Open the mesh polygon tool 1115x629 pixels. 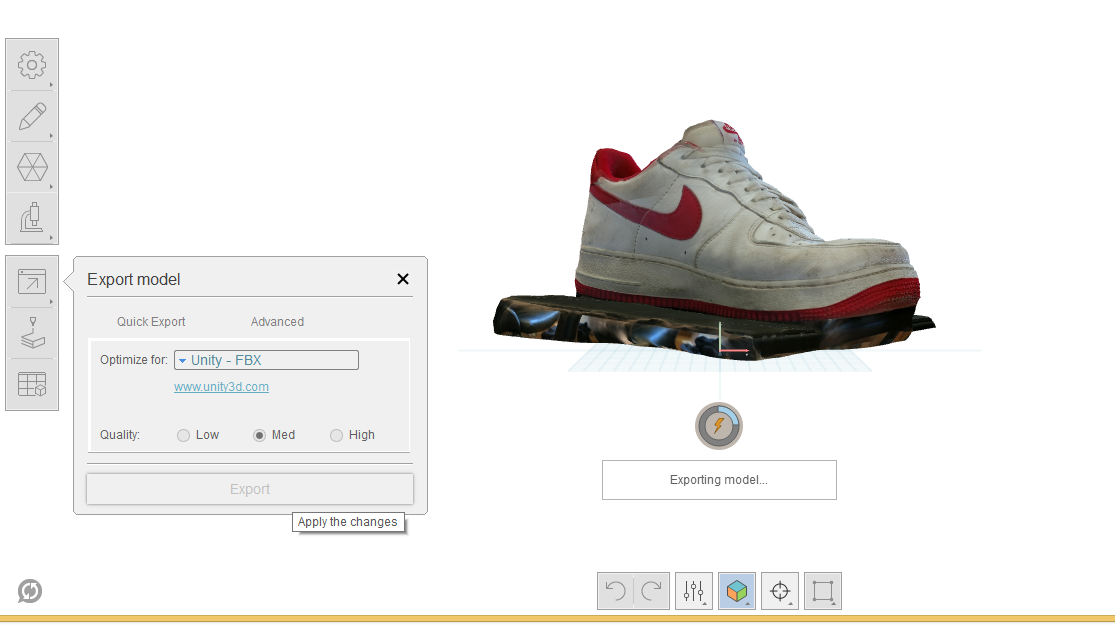pos(32,167)
